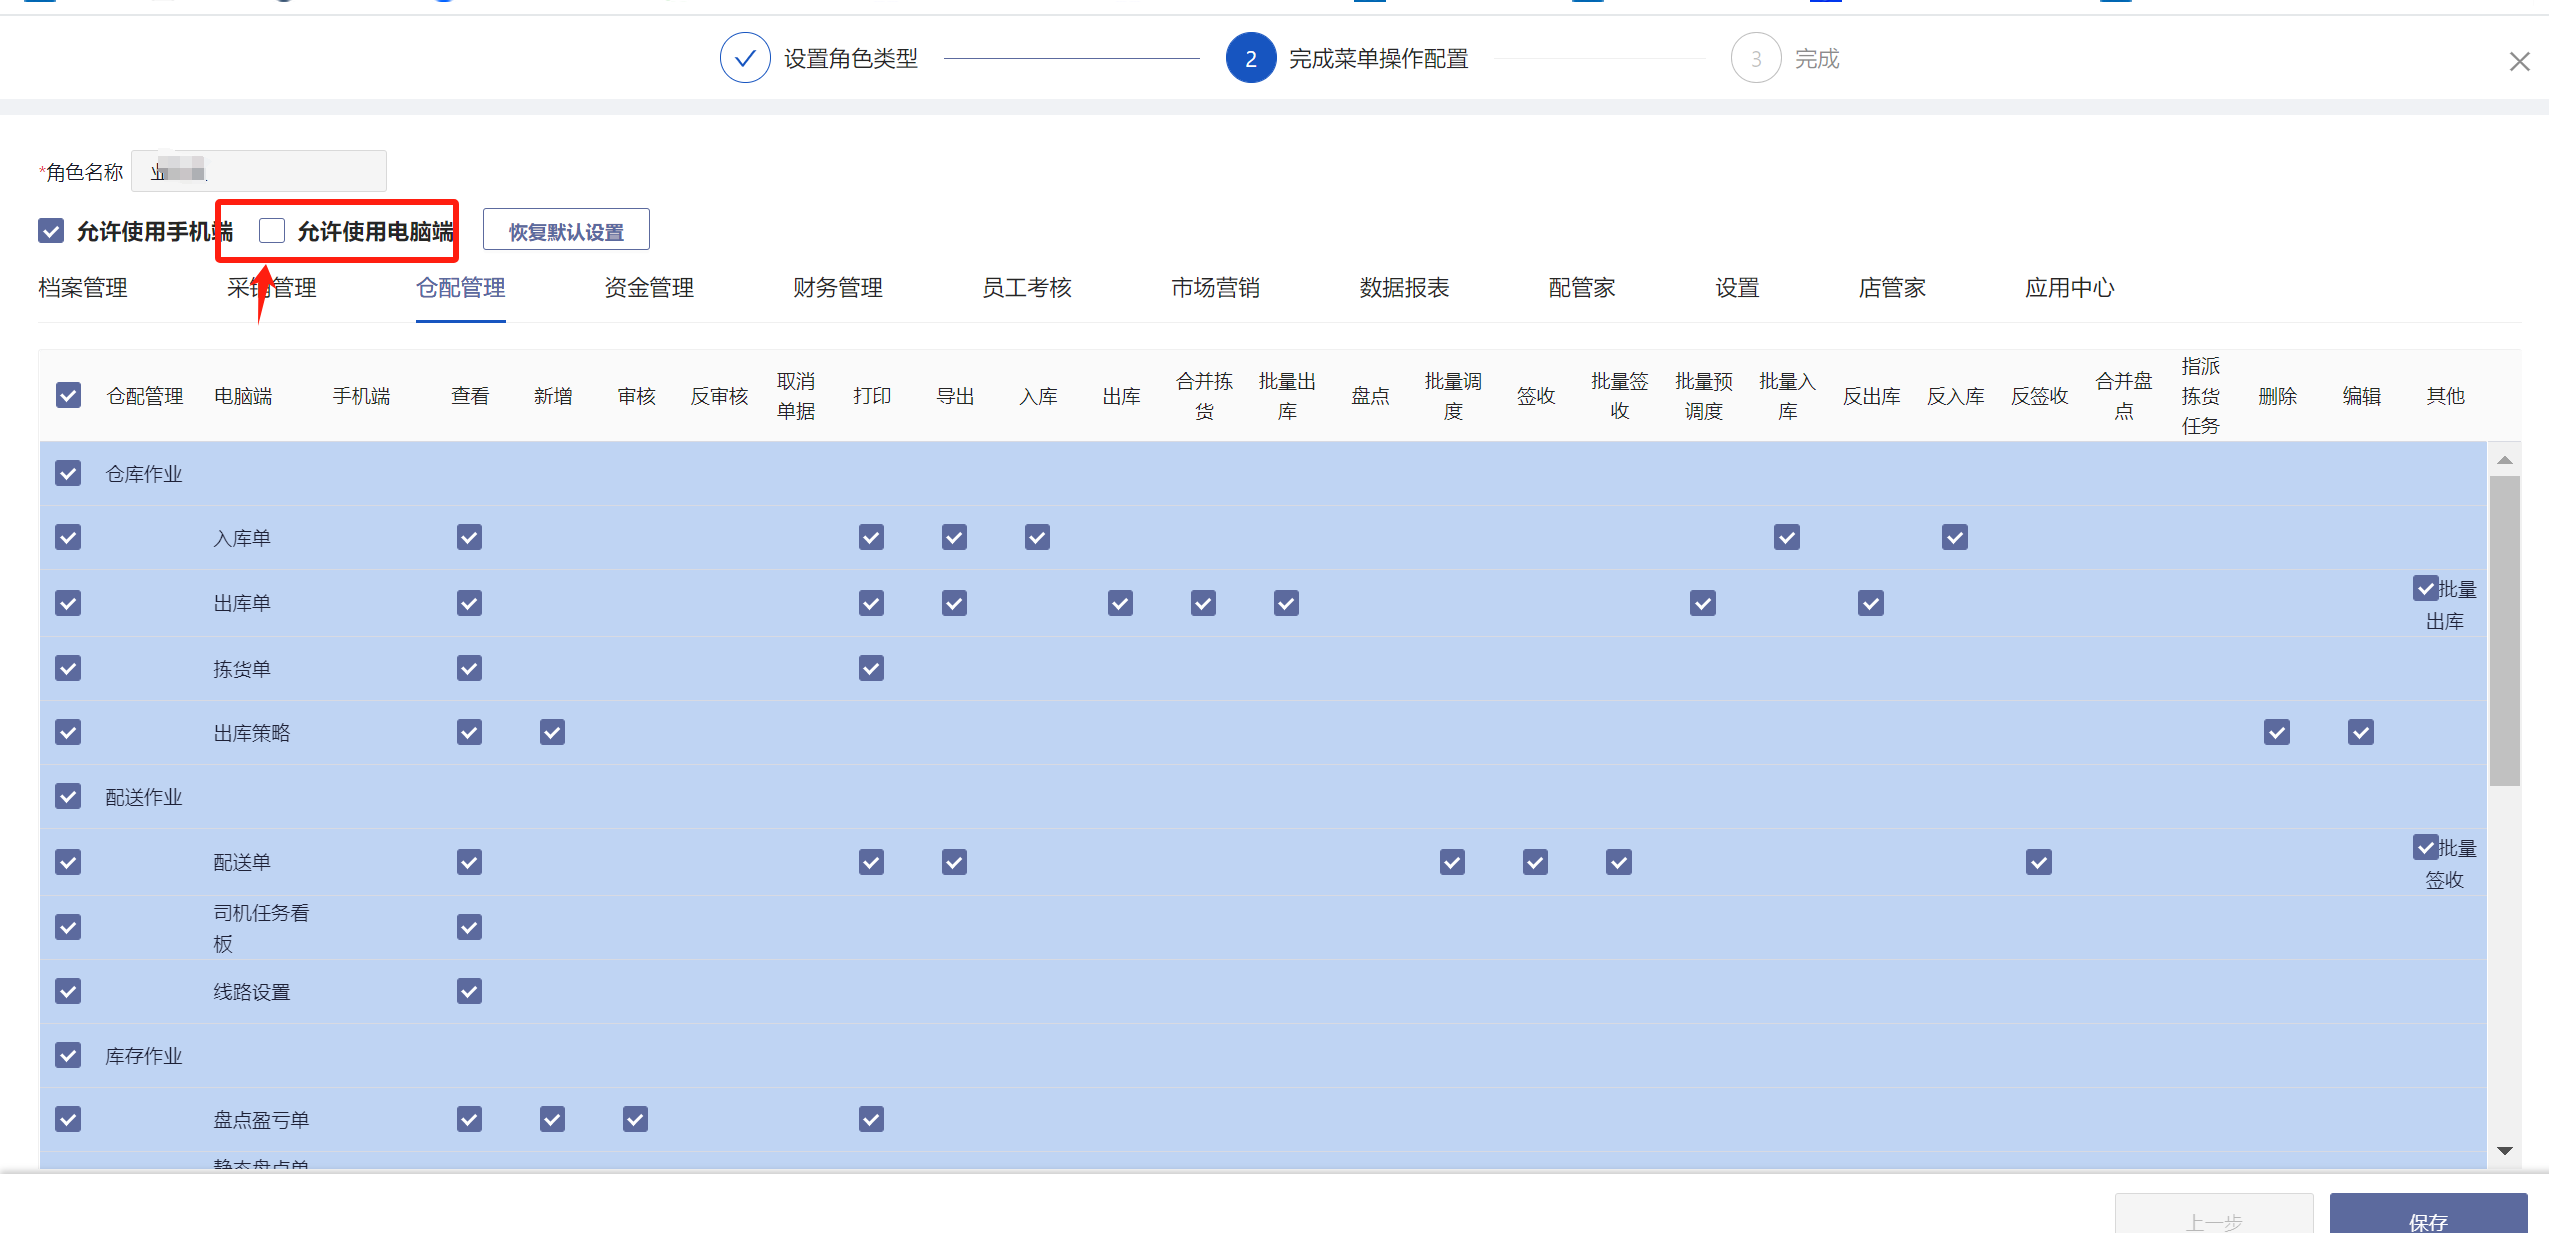
Task: Enable 允许使用电脑端 checkbox
Action: [272, 231]
